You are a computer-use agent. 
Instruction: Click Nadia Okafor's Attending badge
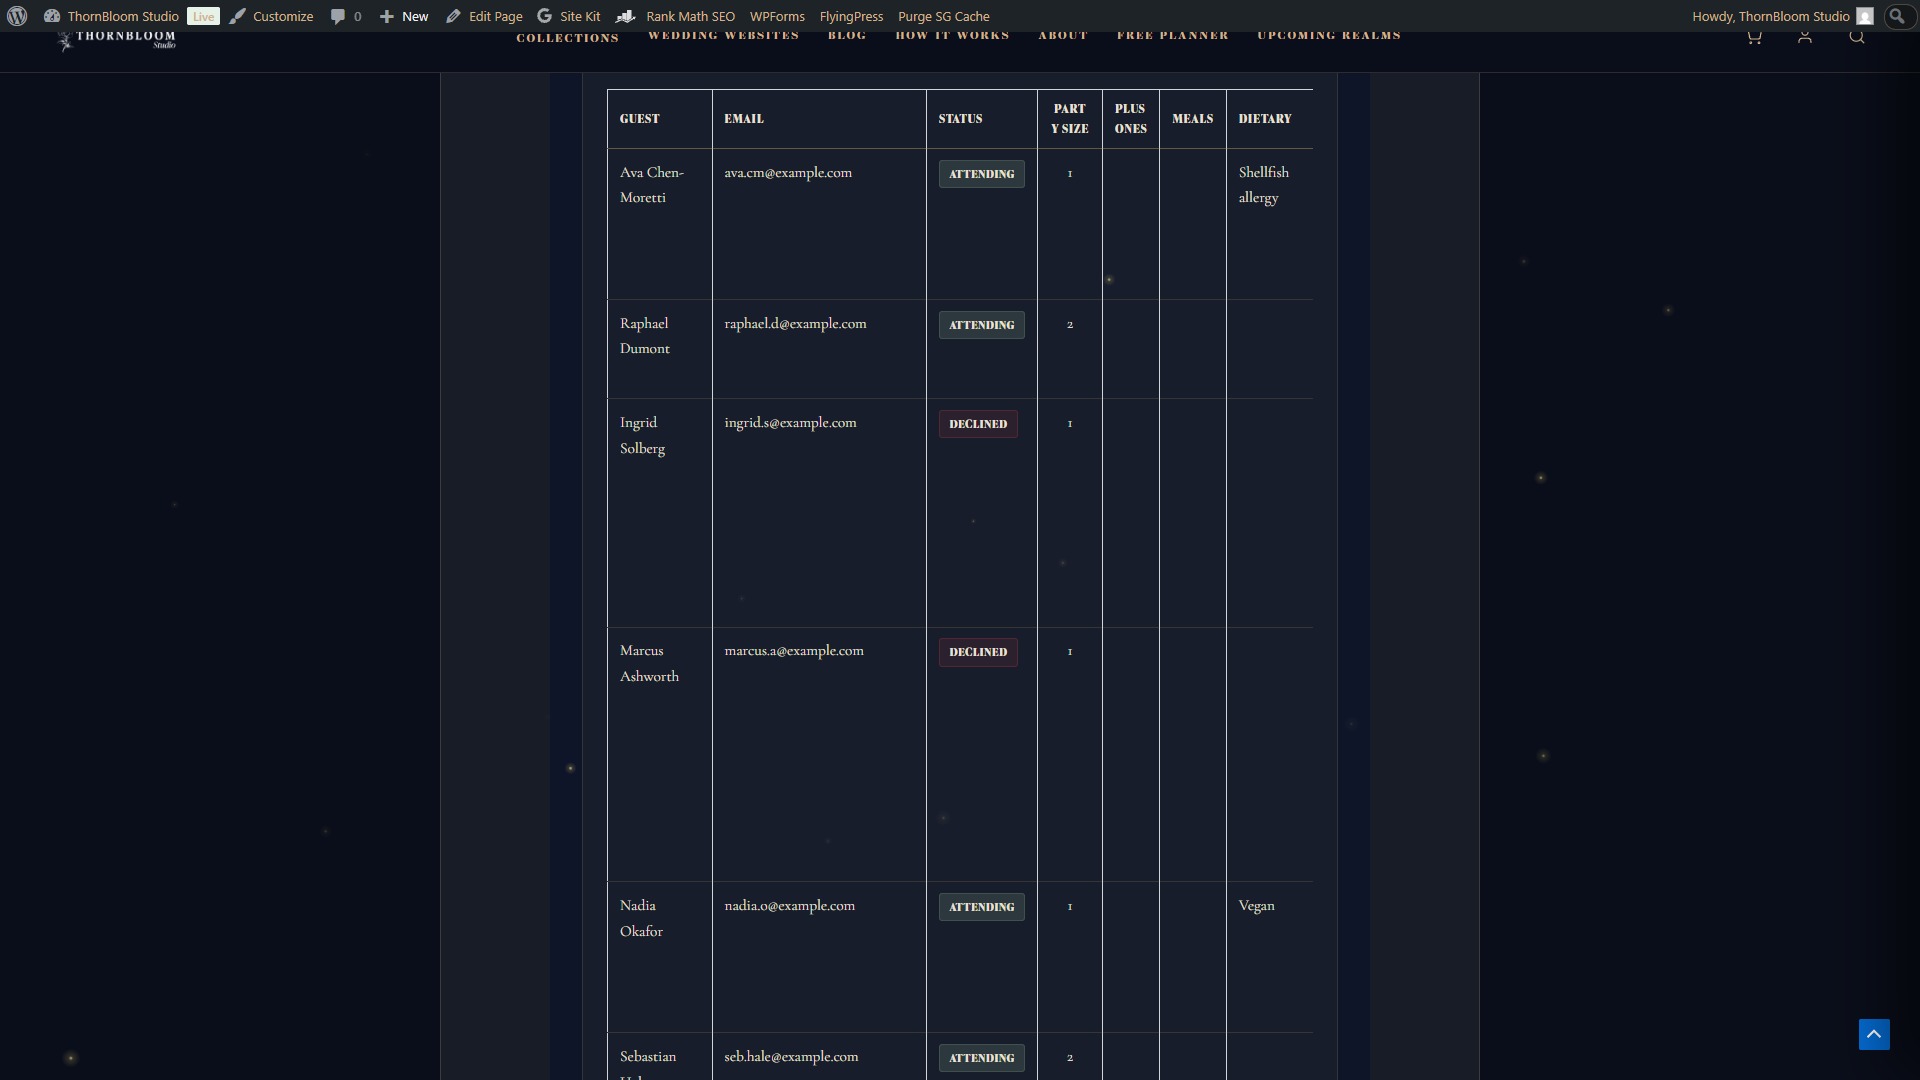(981, 907)
